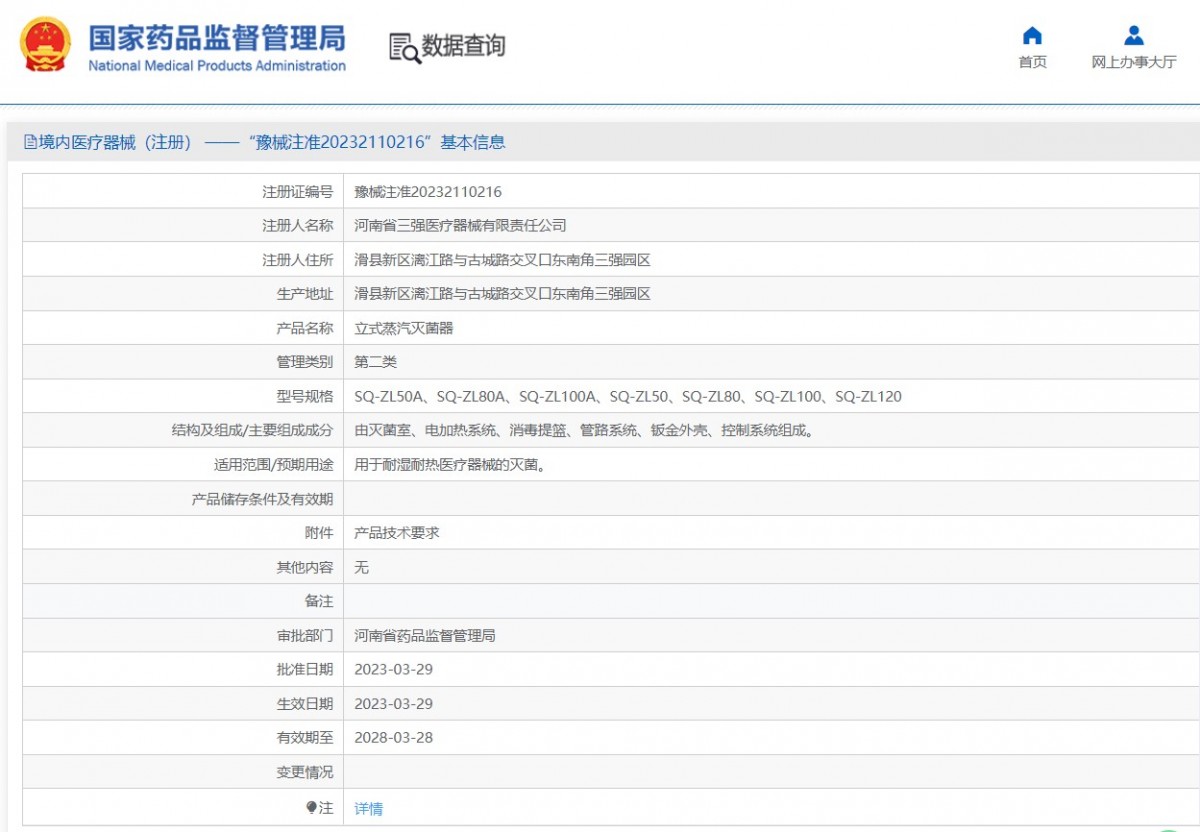Viewport: 1200px width, 832px height.
Task: Click expiry date 2028-03-28
Action: pyautogui.click(x=394, y=738)
